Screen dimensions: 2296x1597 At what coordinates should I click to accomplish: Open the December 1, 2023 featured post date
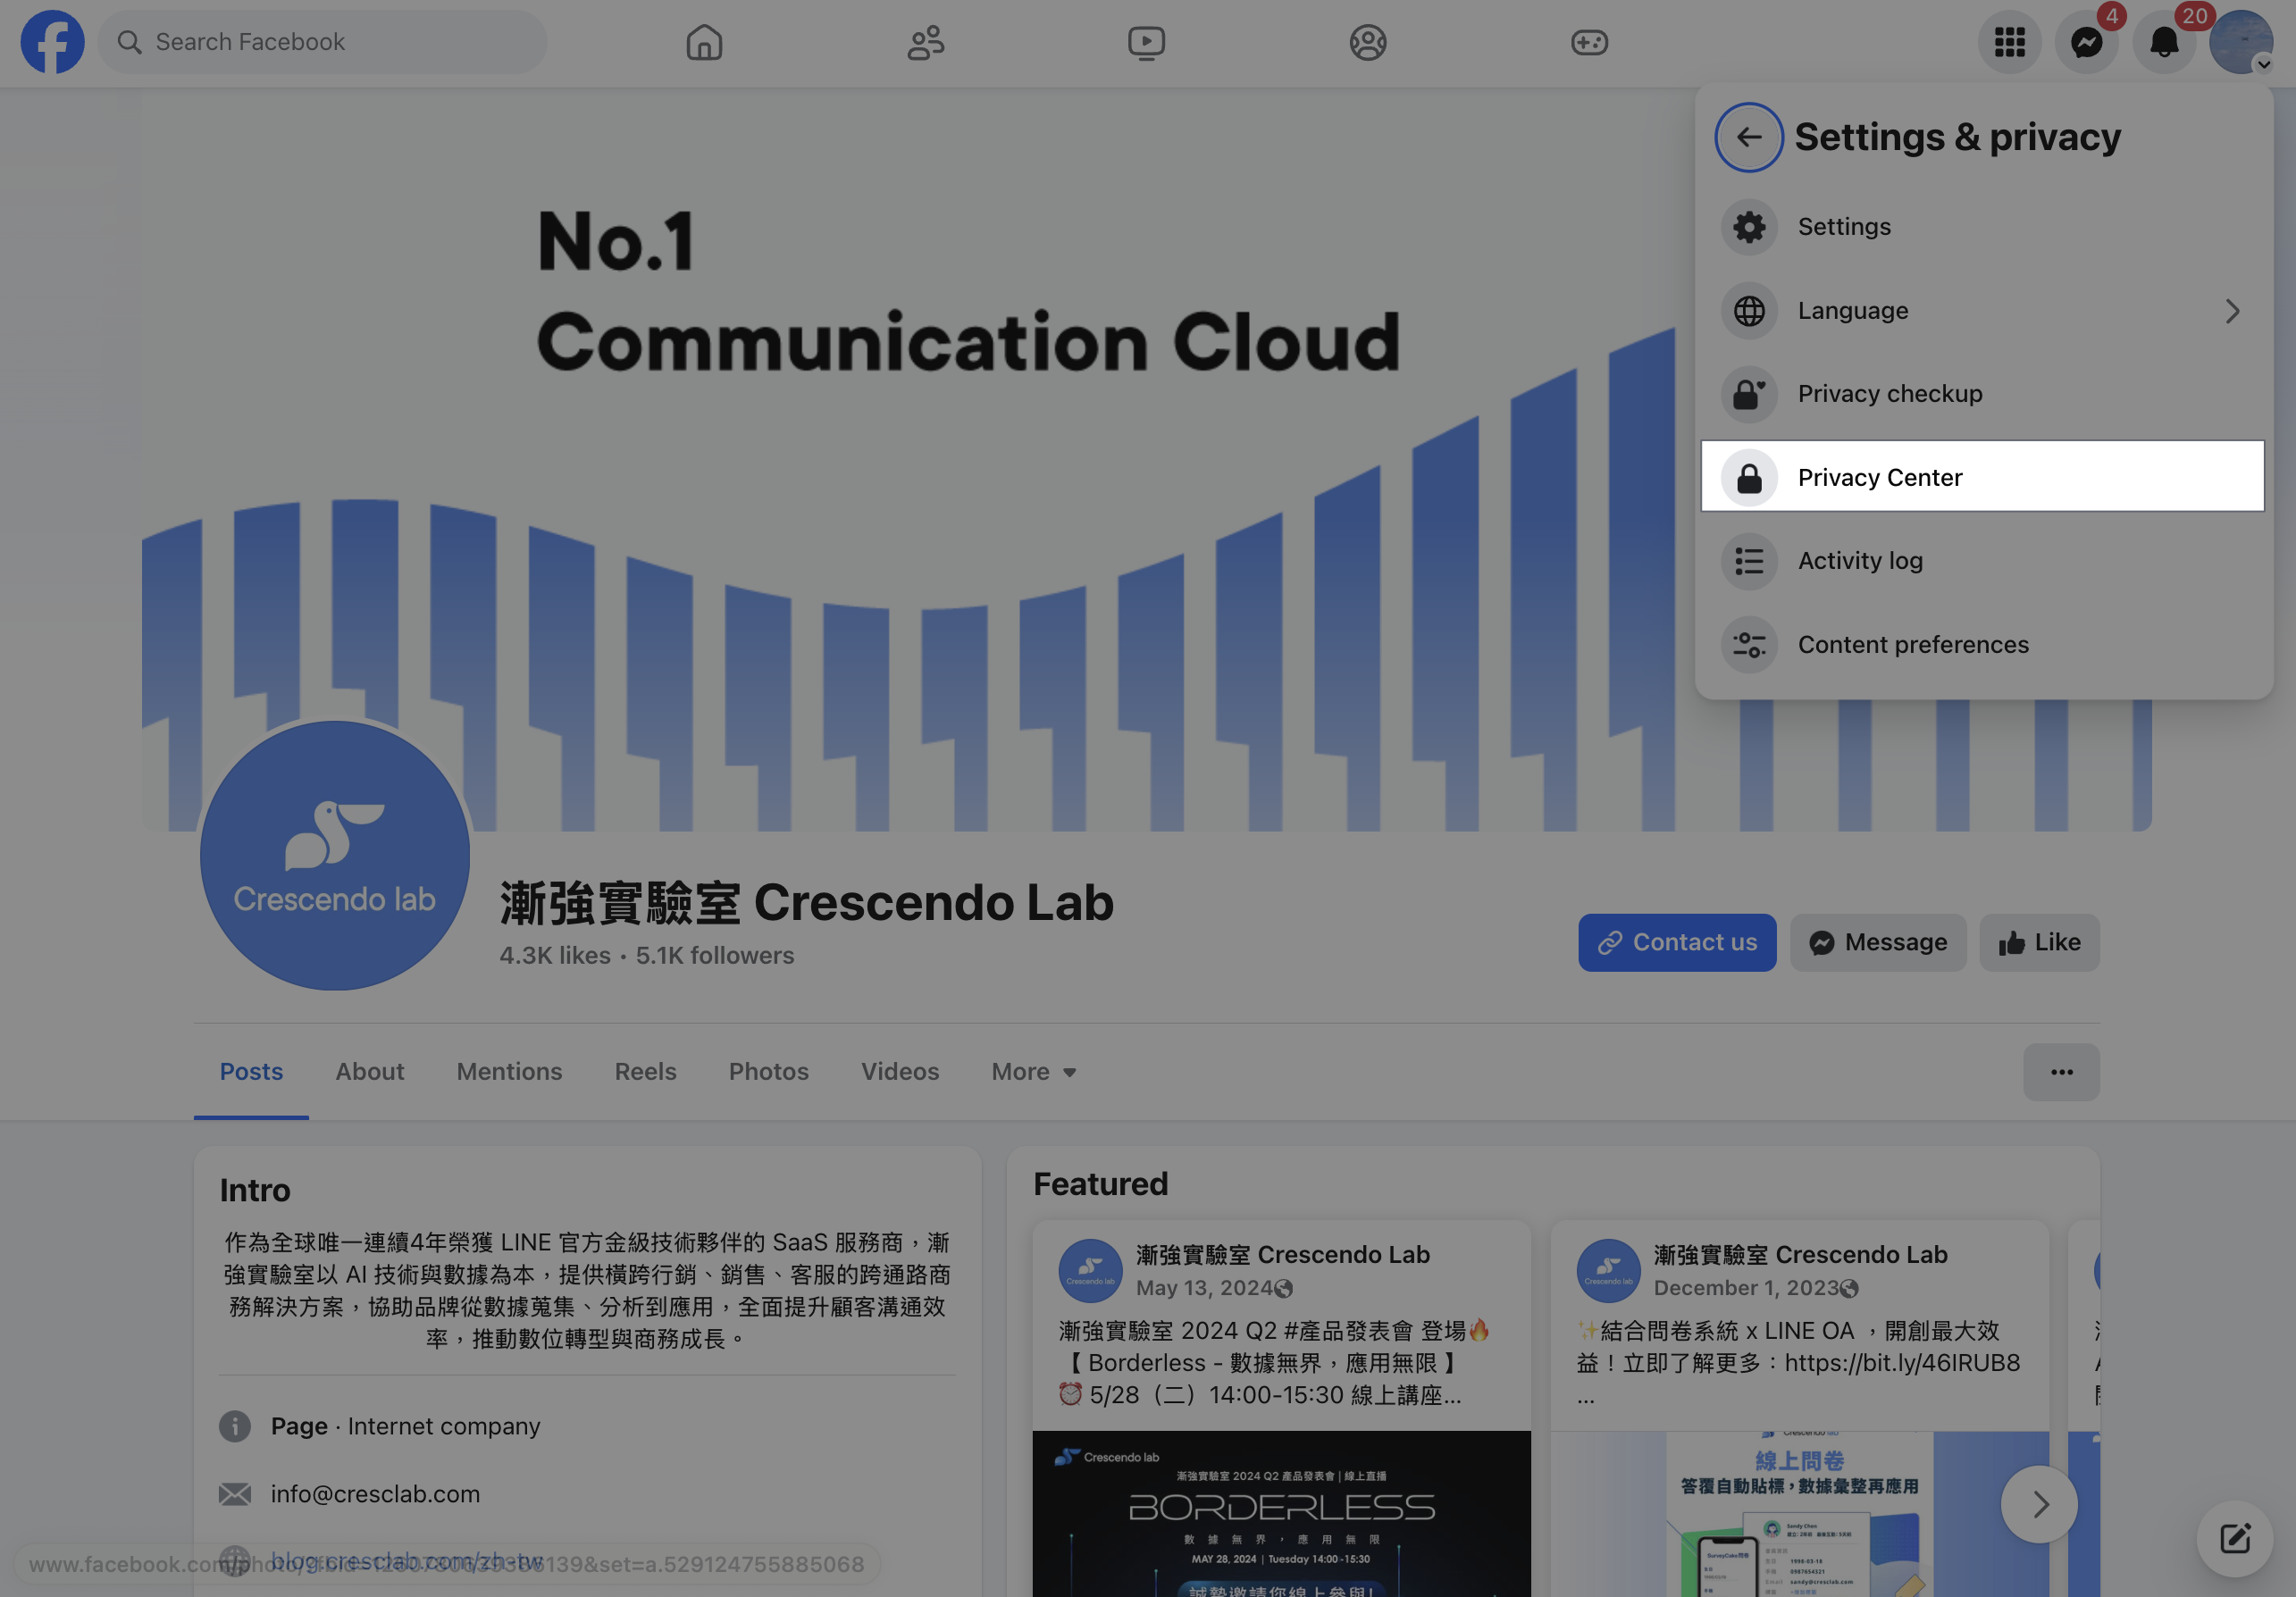pos(1745,1288)
